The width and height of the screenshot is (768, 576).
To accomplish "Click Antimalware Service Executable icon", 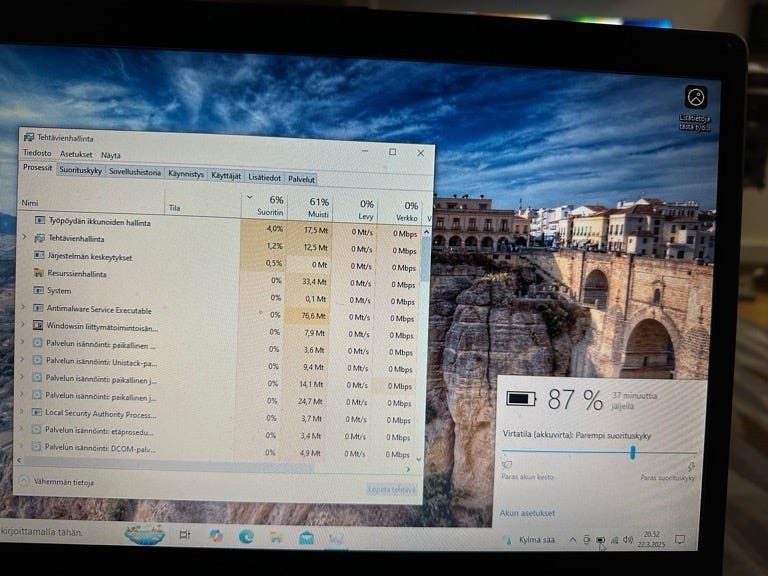I will click(x=38, y=308).
